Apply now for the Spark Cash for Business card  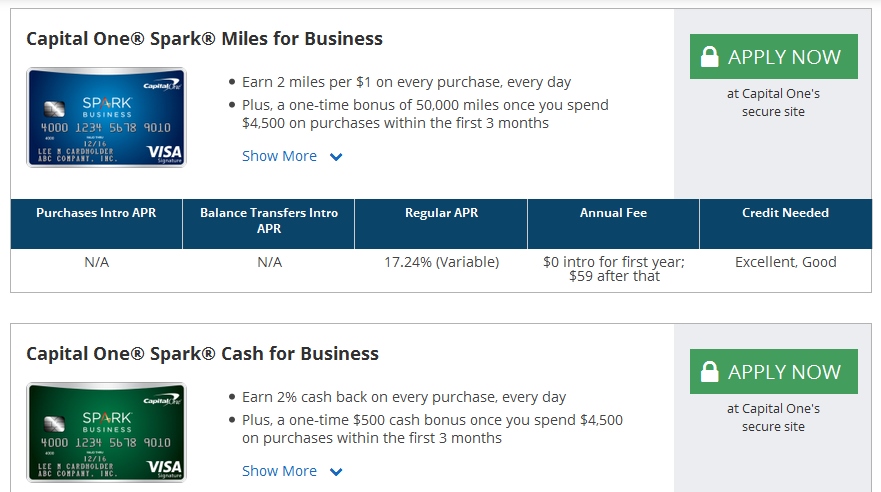773,372
